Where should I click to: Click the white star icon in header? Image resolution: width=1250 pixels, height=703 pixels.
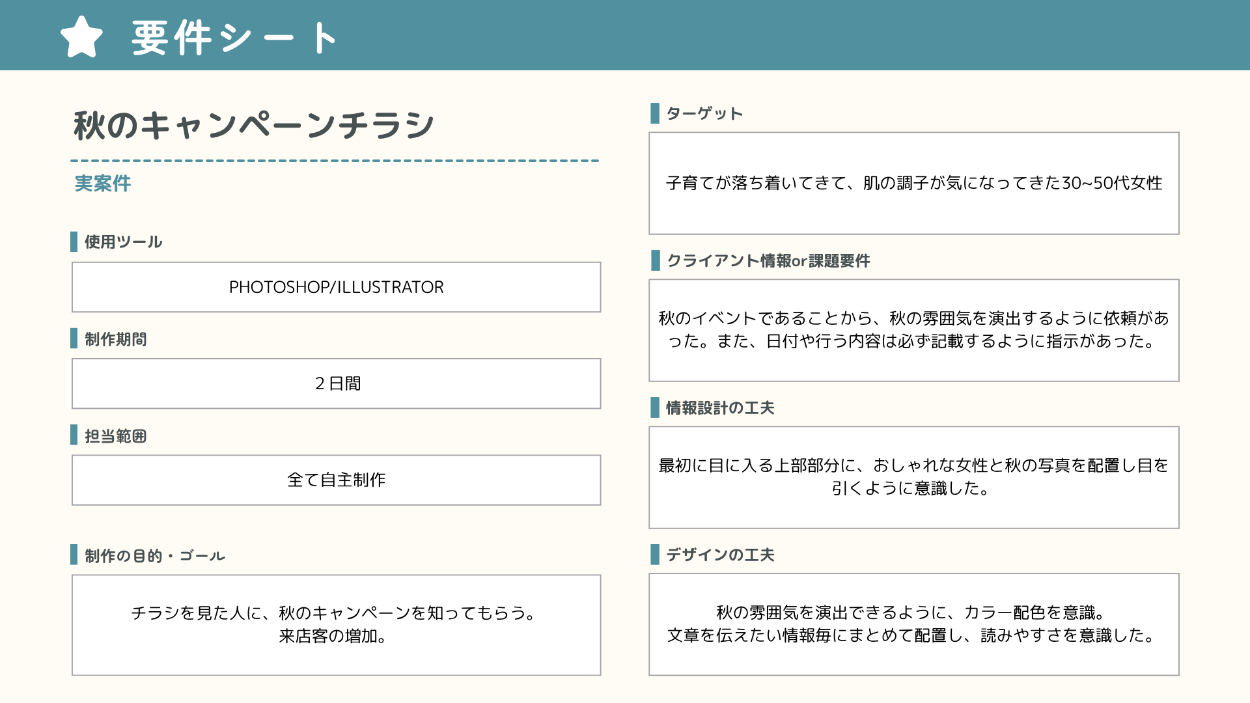click(82, 37)
